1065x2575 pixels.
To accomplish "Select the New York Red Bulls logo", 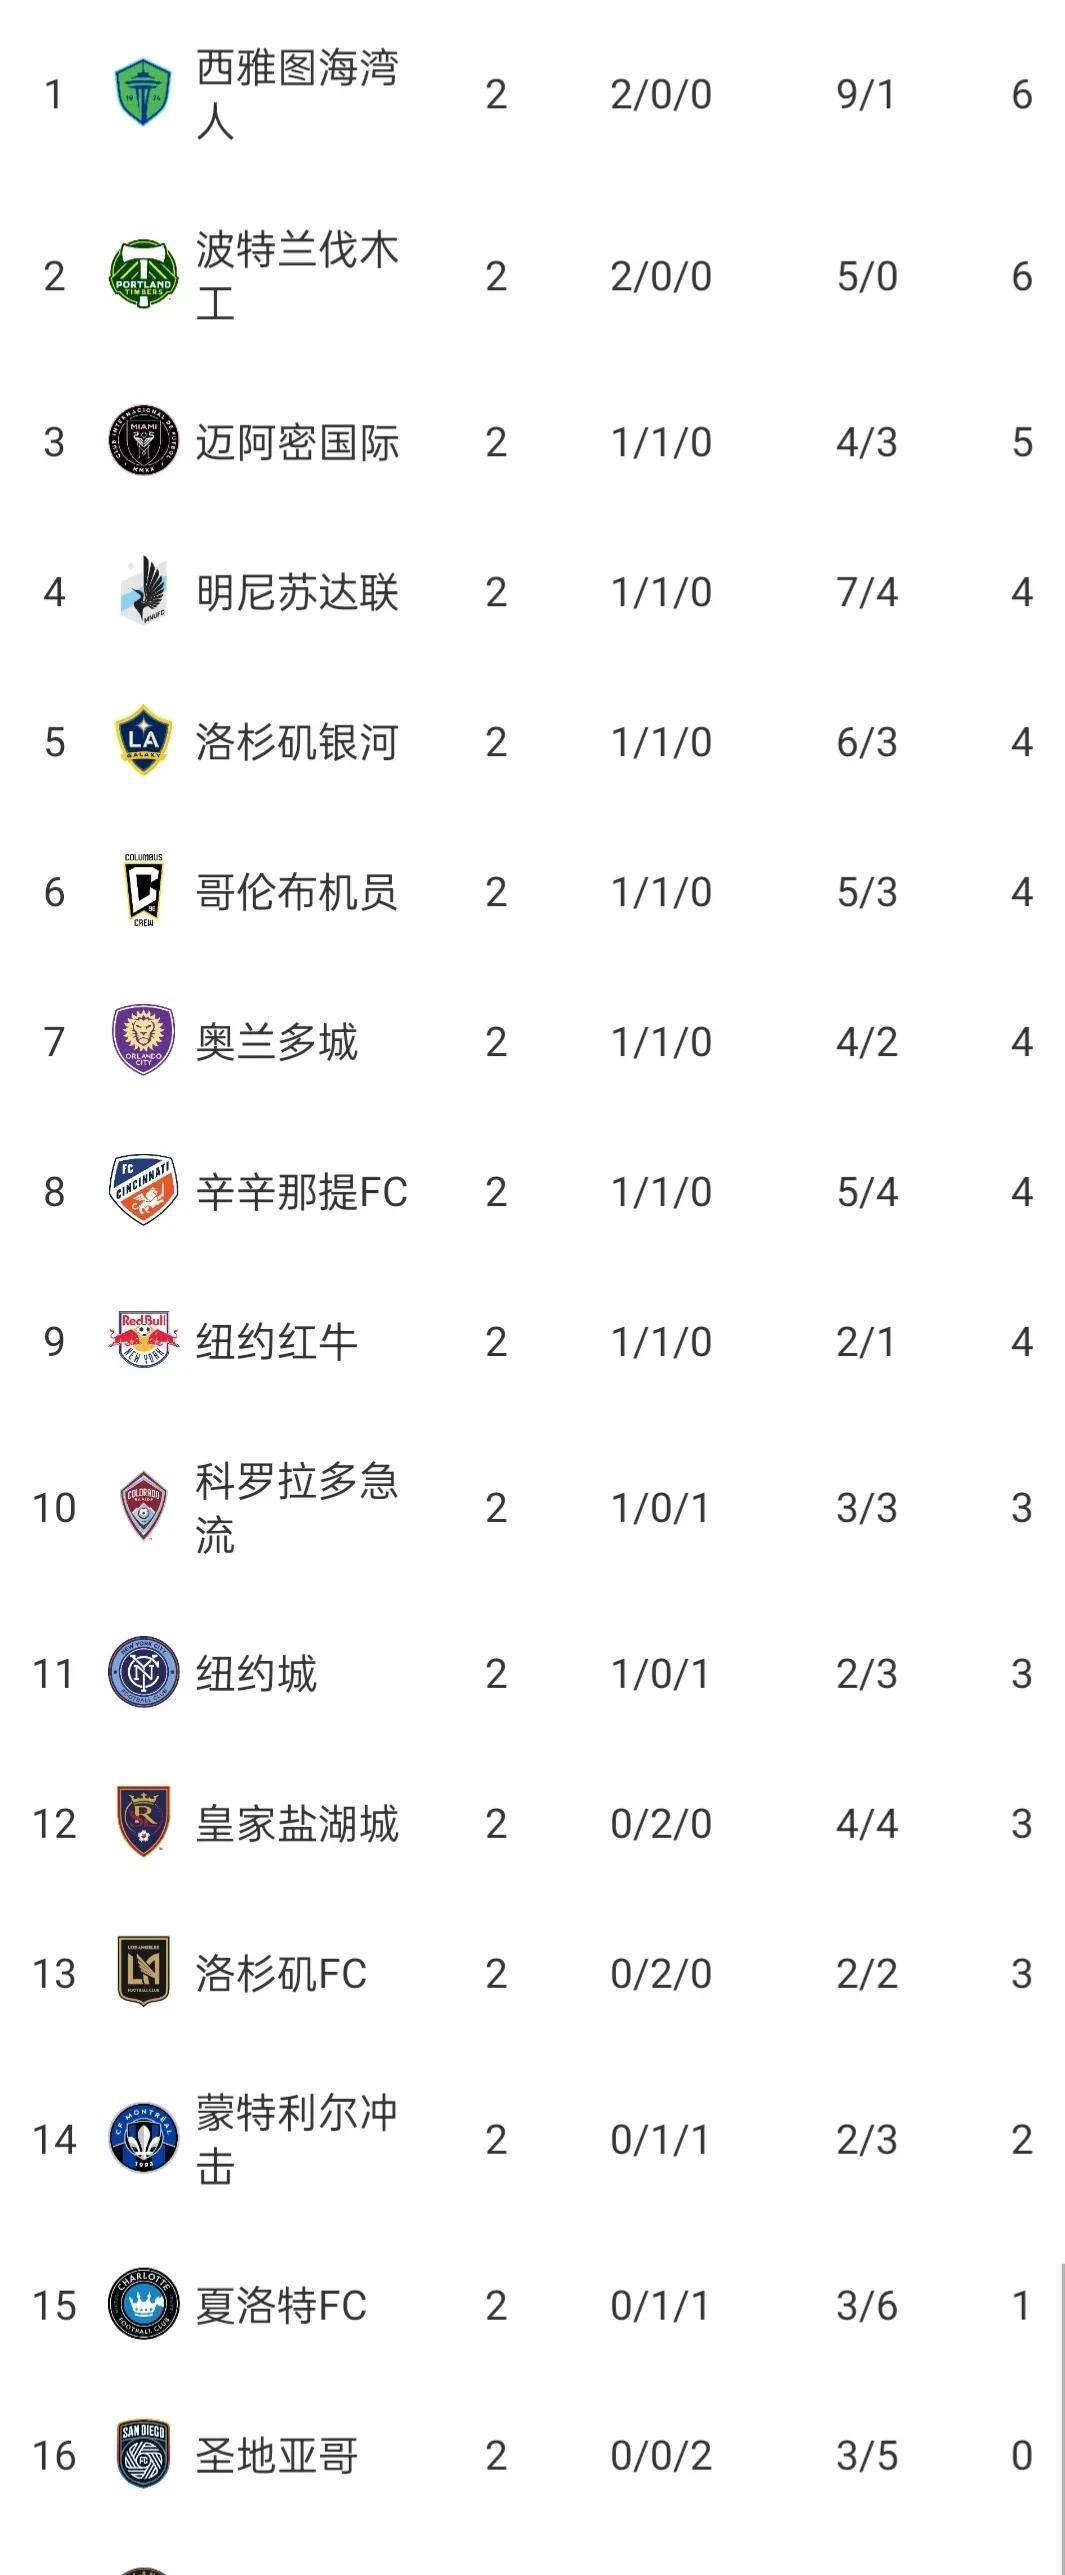I will [x=143, y=1341].
